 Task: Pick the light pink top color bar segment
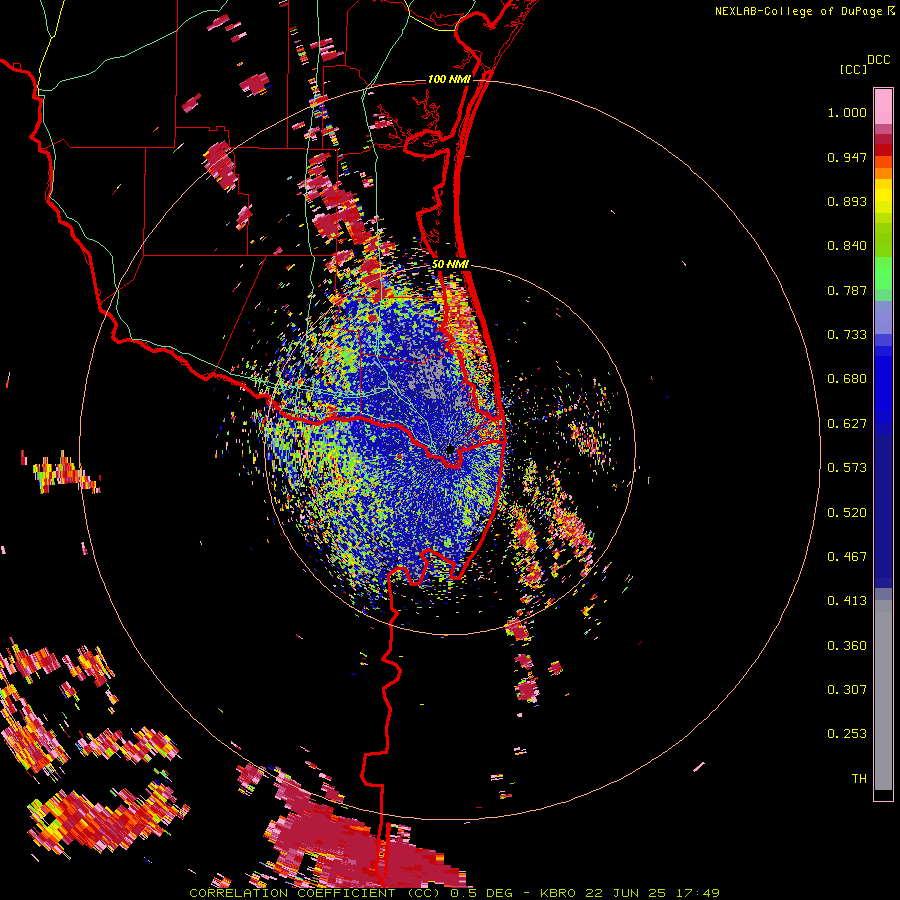pyautogui.click(x=883, y=106)
